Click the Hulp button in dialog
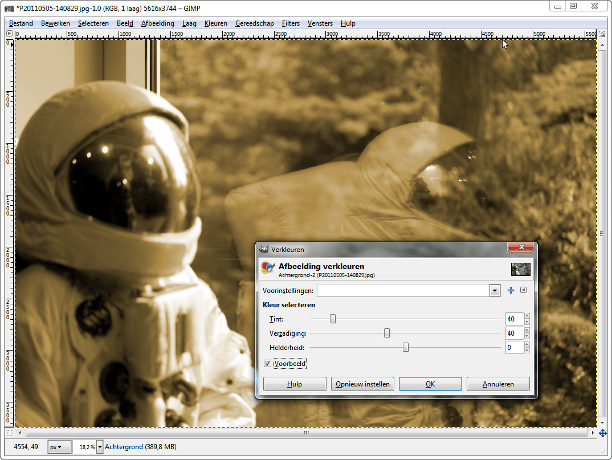Viewport: 612px width, 460px height. [294, 384]
